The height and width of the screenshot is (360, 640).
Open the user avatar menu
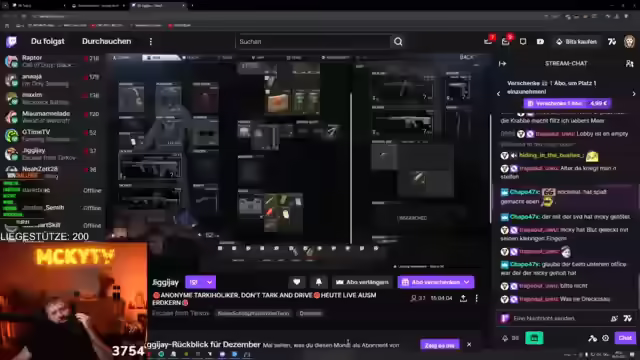click(x=629, y=42)
